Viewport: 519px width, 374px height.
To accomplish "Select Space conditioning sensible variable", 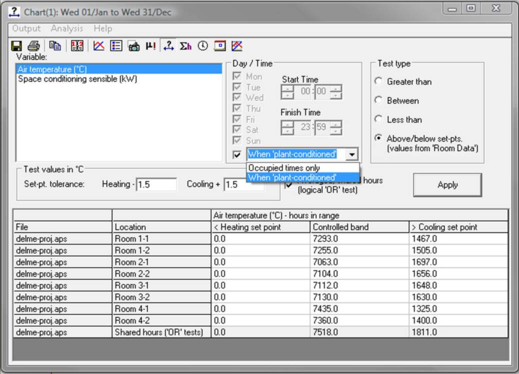I will tap(119, 79).
